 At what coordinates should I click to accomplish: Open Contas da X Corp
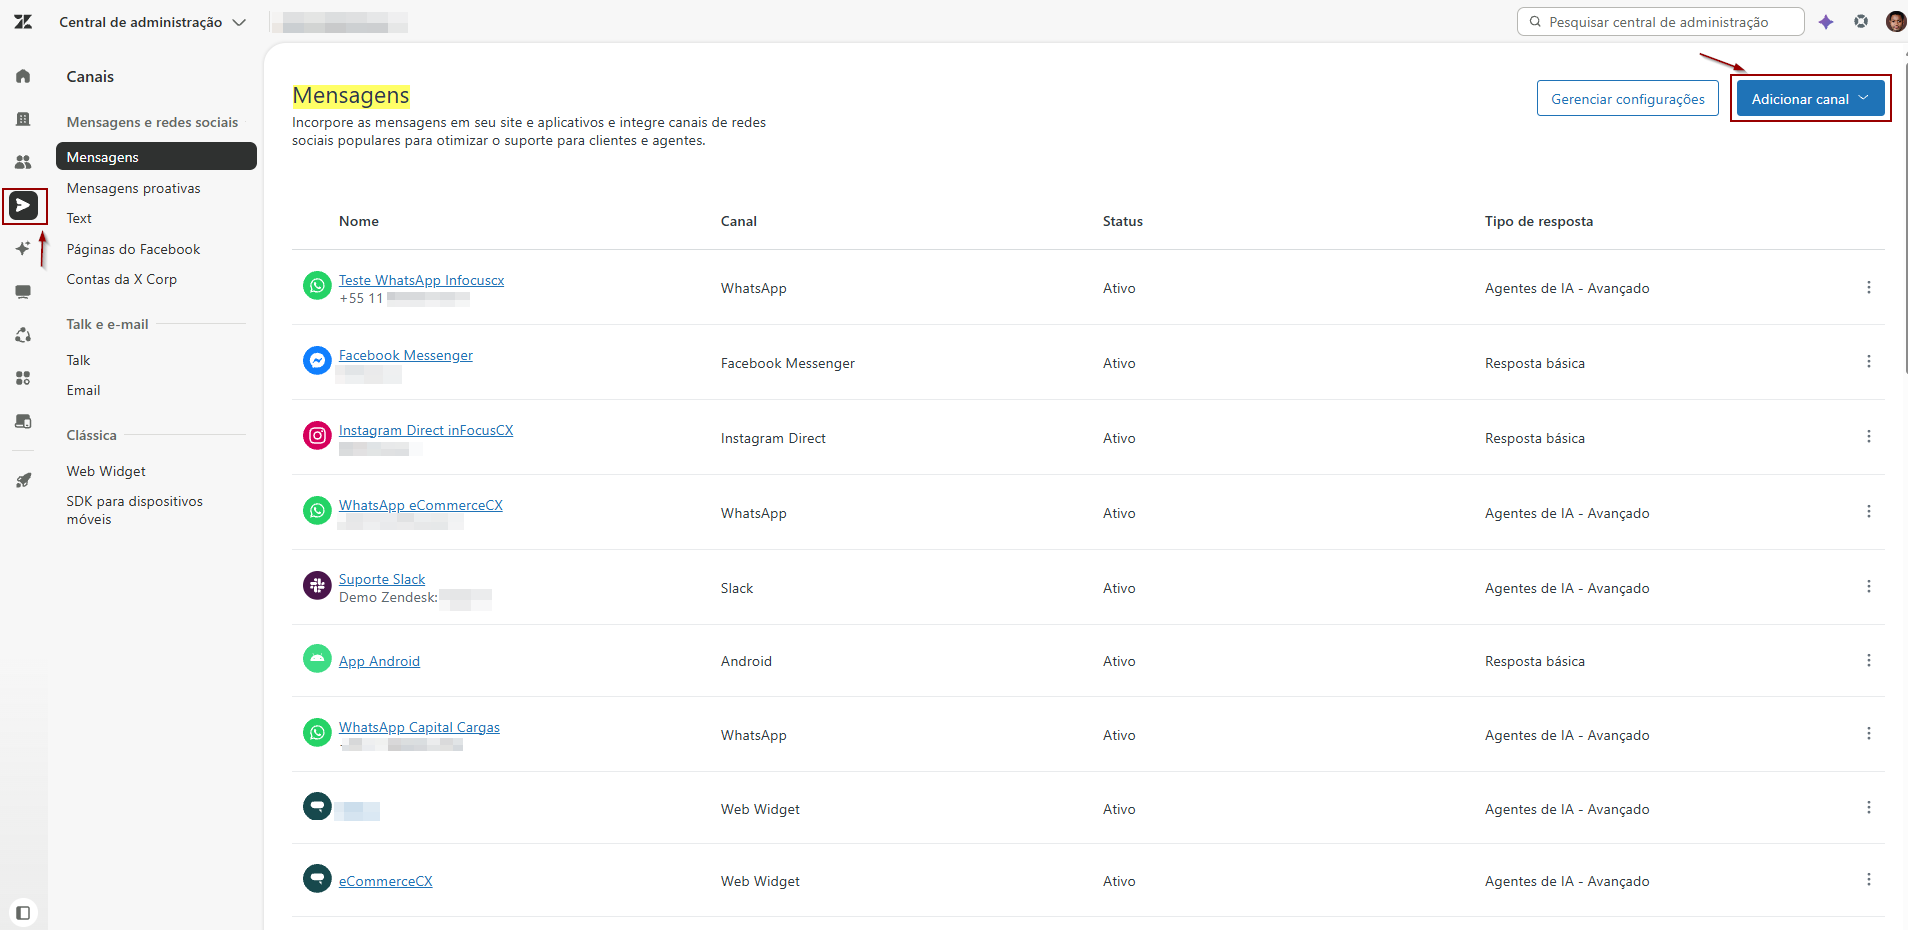pos(121,279)
